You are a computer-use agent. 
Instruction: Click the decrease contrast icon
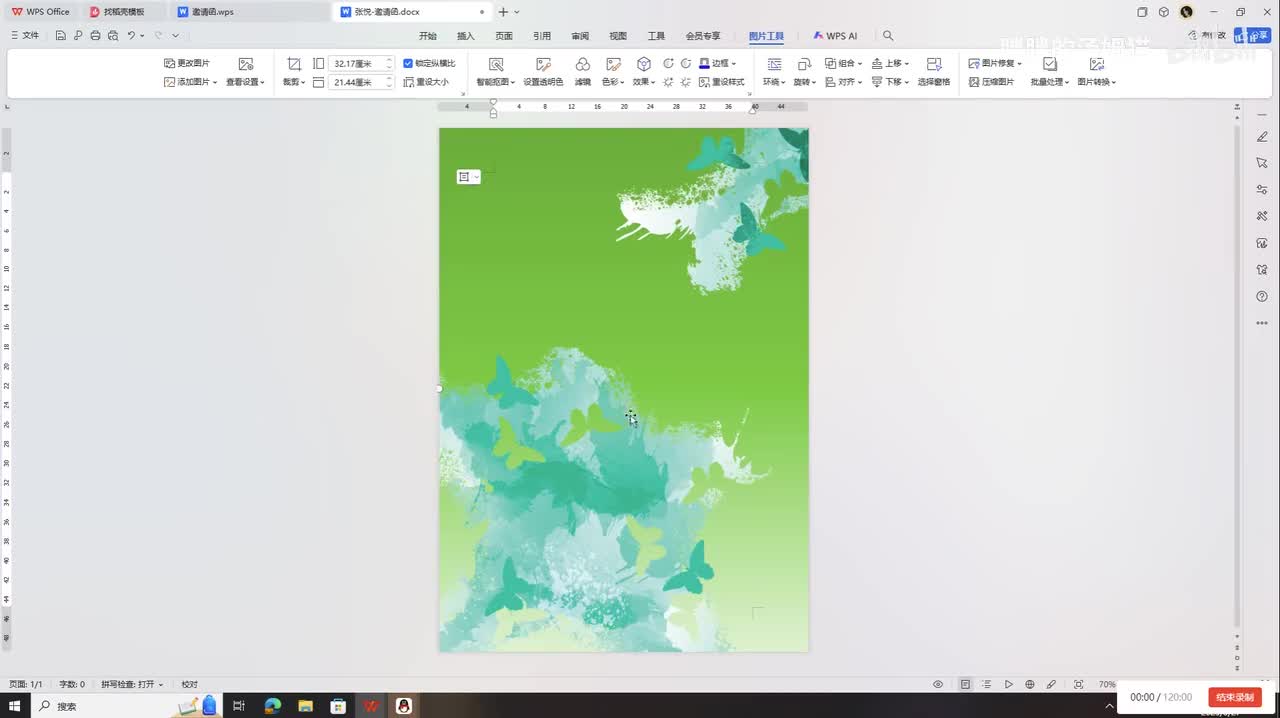(x=686, y=63)
